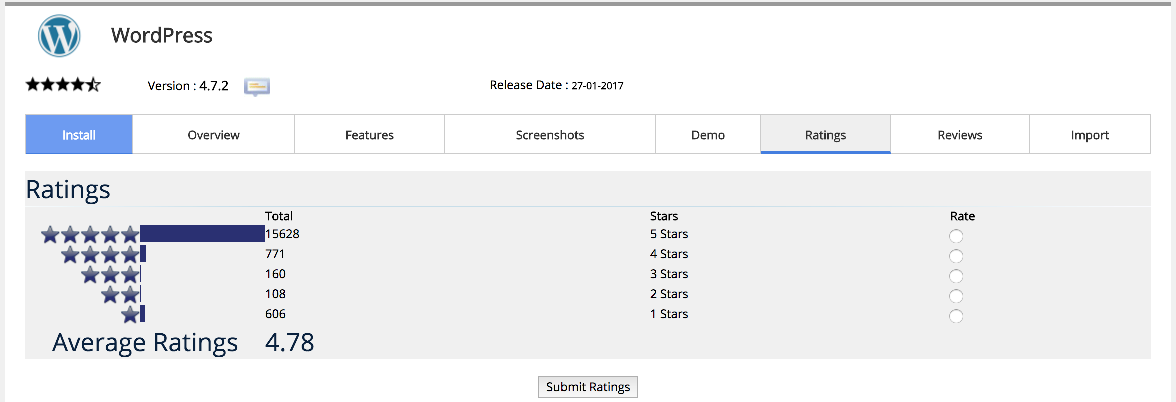Screen dimensions: 1176x402
Task: Select the 4 Stars rate radio button
Action: pyautogui.click(x=956, y=256)
